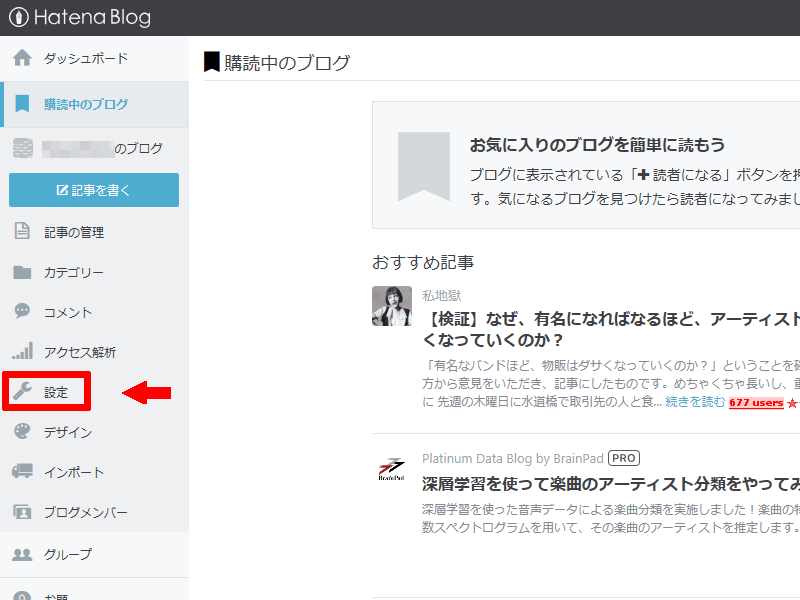Click the people グループ icon
Viewport: 800px width, 600px height.
click(22, 554)
